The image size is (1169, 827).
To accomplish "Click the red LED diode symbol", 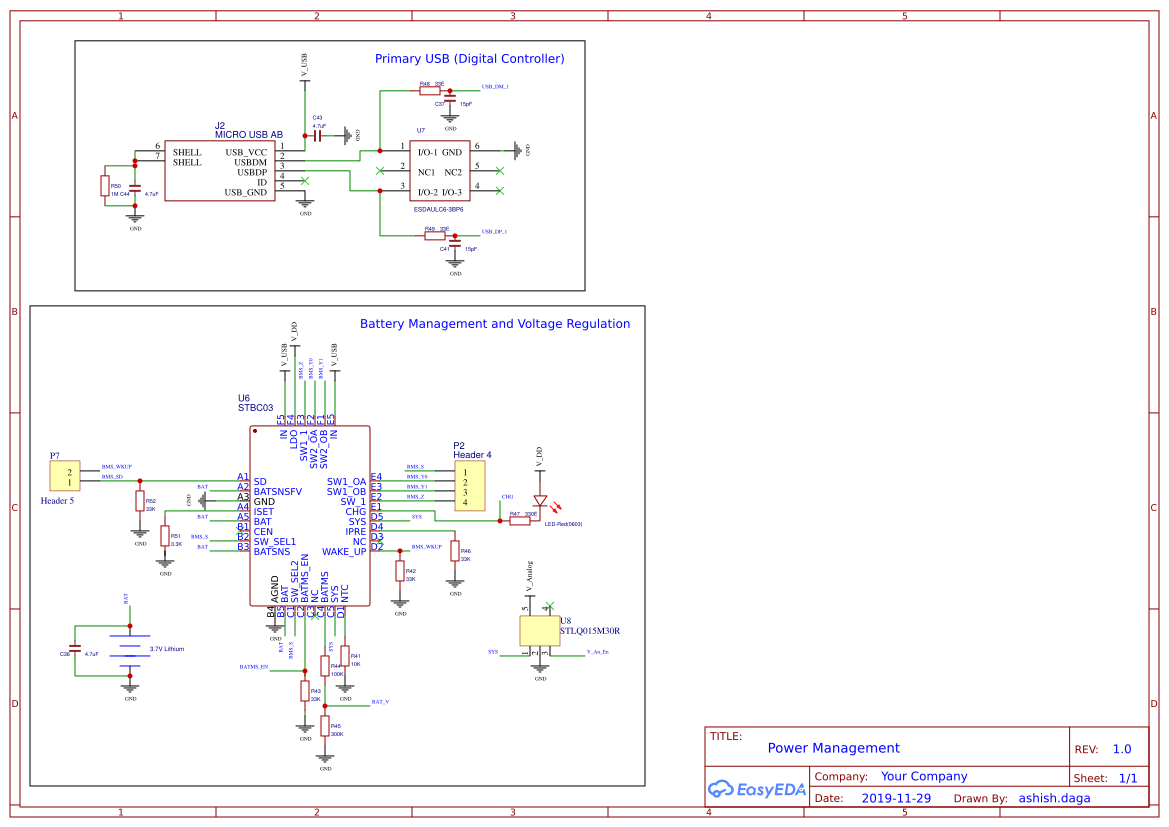I will click(541, 501).
